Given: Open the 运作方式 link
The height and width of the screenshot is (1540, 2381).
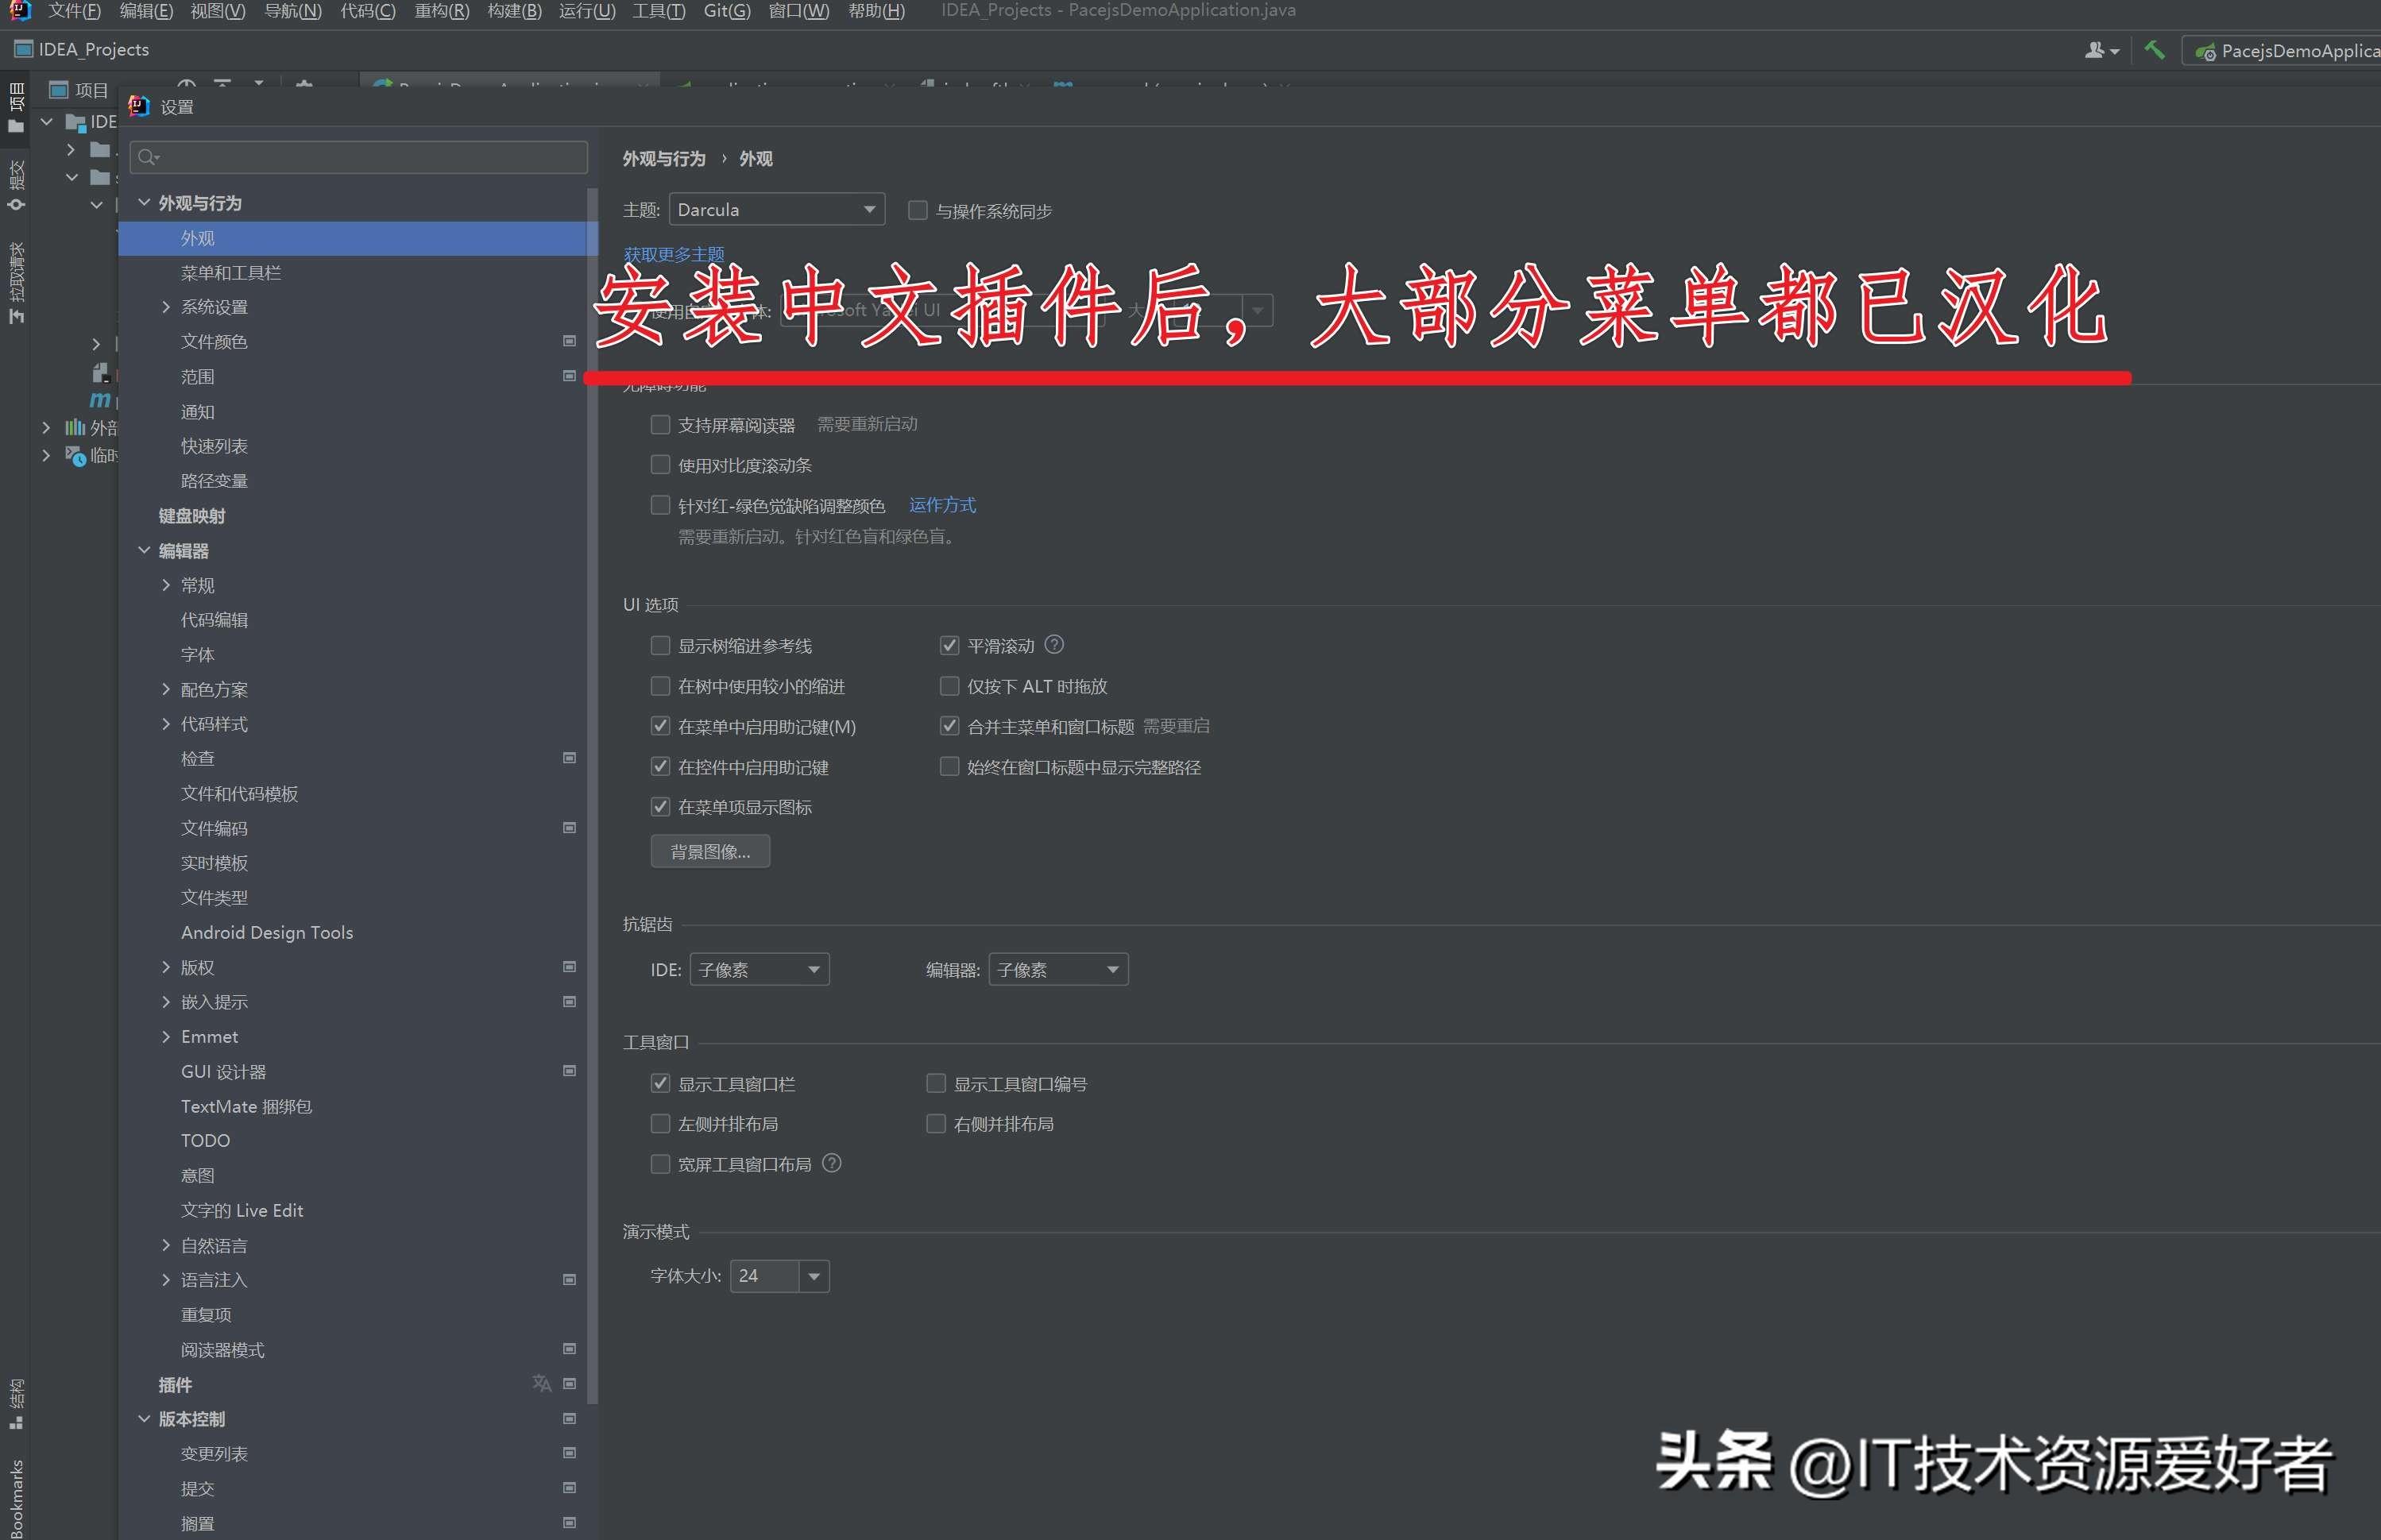Looking at the screenshot, I should pyautogui.click(x=942, y=505).
